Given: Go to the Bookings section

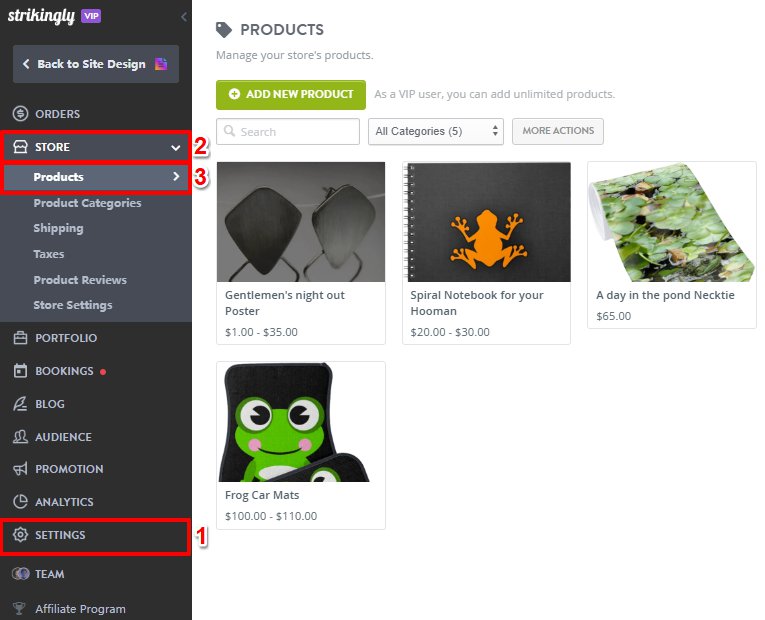Looking at the screenshot, I should tap(64, 371).
